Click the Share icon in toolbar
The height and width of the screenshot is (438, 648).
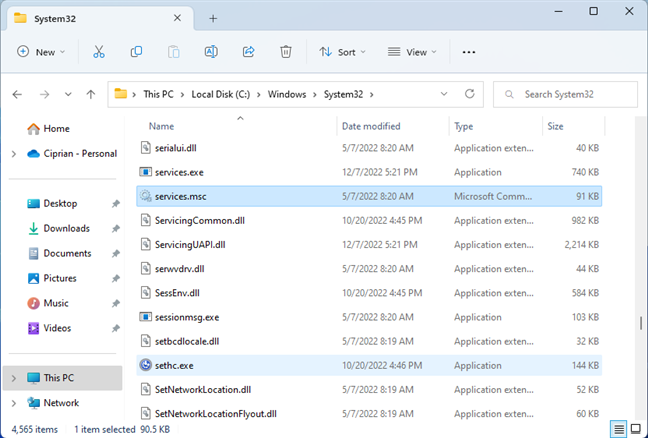point(248,52)
